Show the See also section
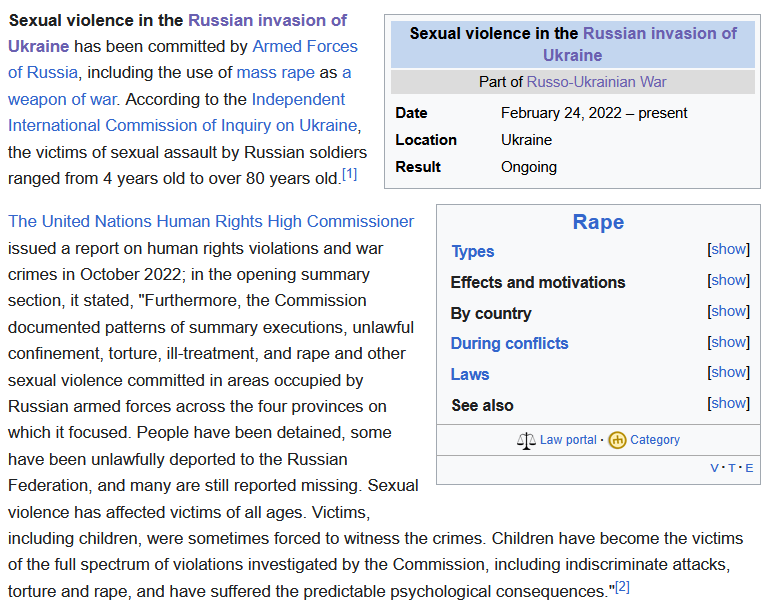This screenshot has width=768, height=612. coord(729,403)
